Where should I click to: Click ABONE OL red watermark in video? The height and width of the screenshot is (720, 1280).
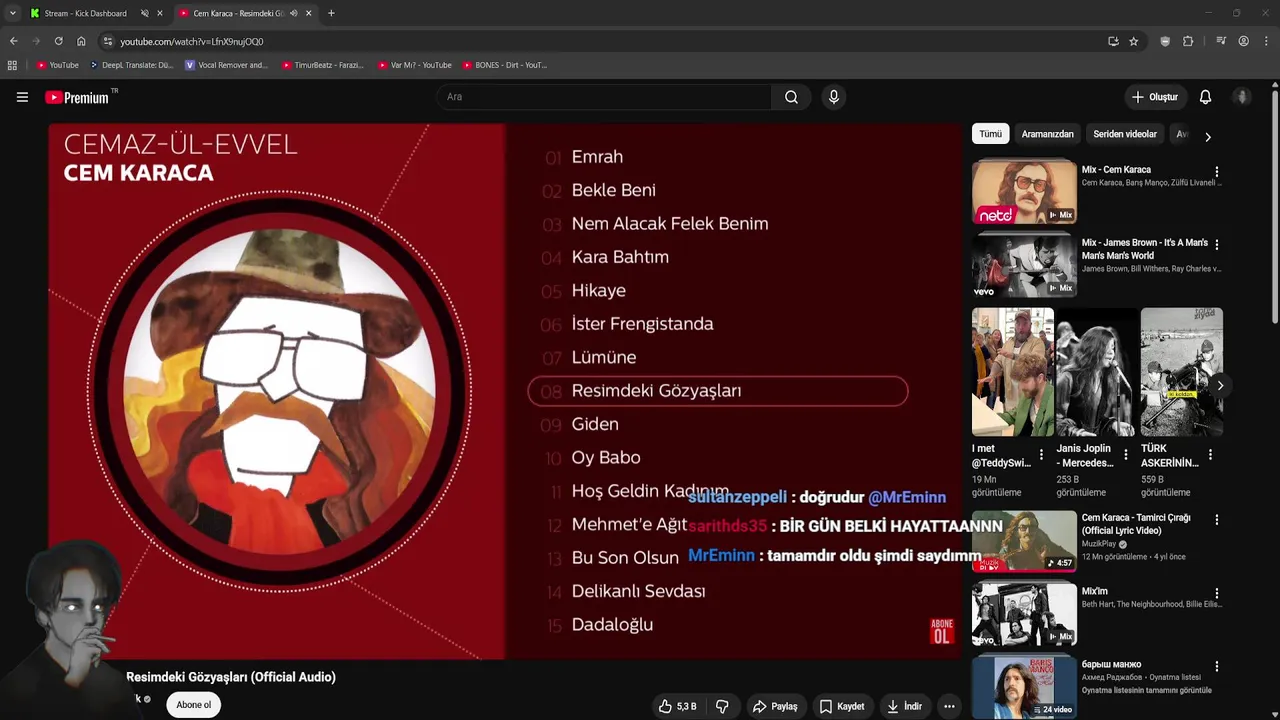(941, 631)
